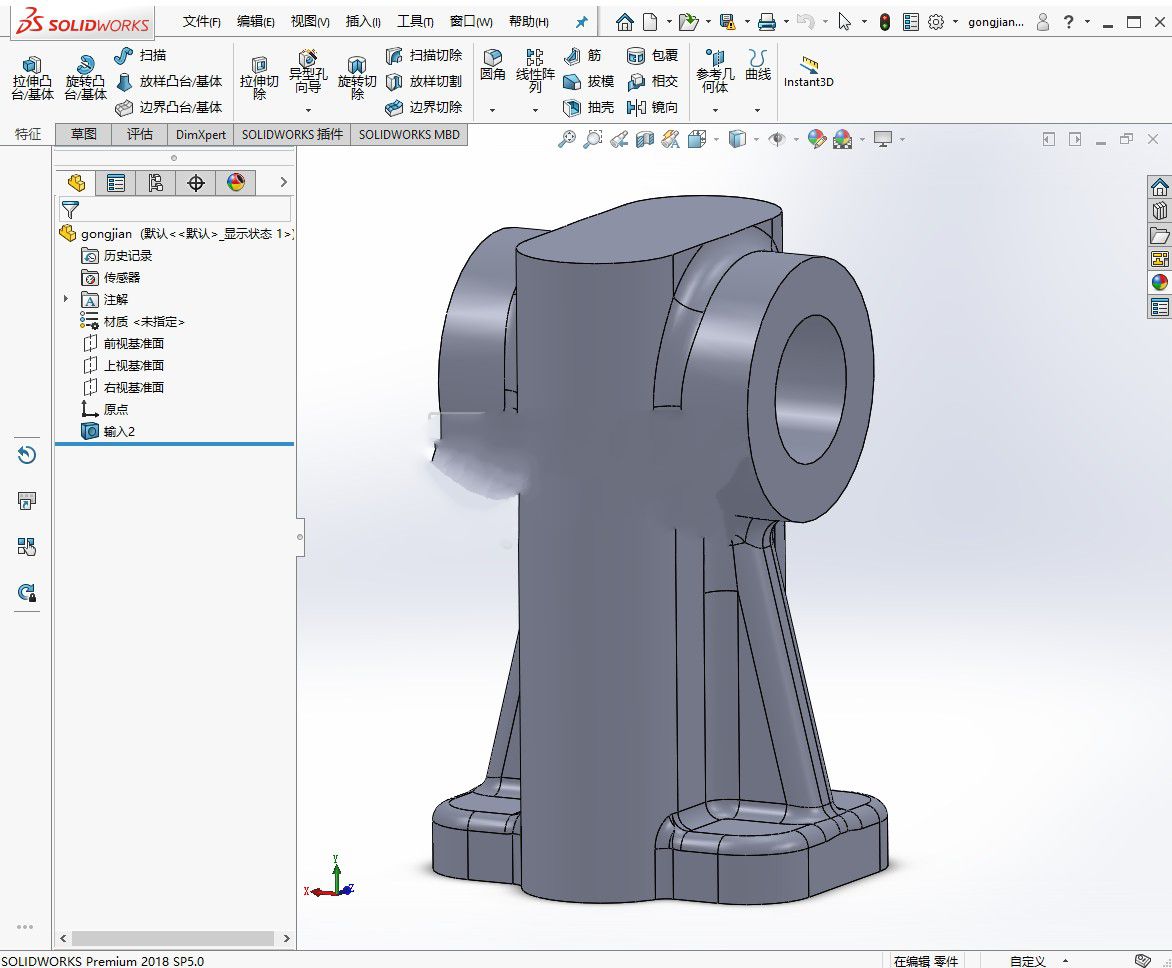
Task: Open the 文件(F) menu
Action: (202, 22)
